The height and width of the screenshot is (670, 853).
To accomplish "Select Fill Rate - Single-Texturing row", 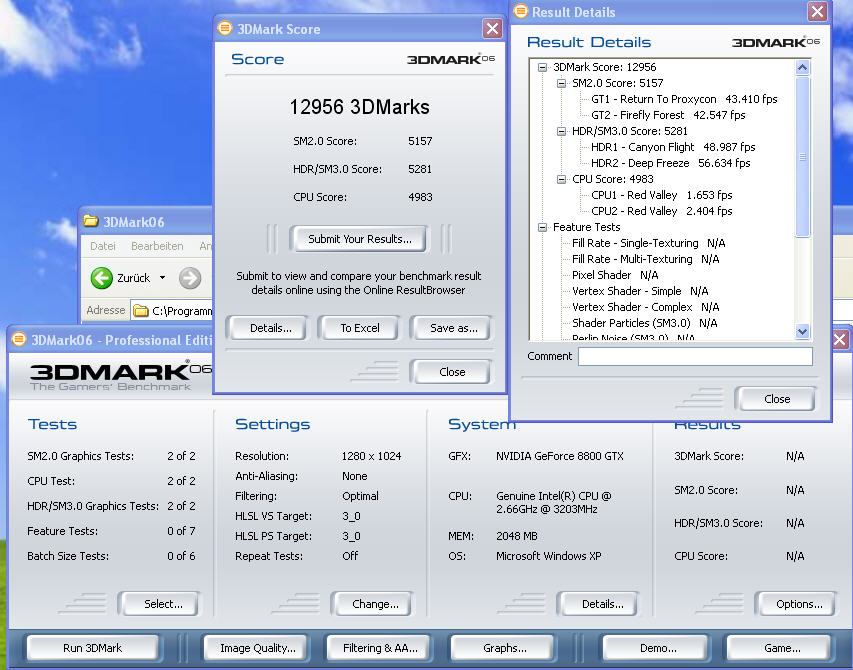I will point(648,243).
